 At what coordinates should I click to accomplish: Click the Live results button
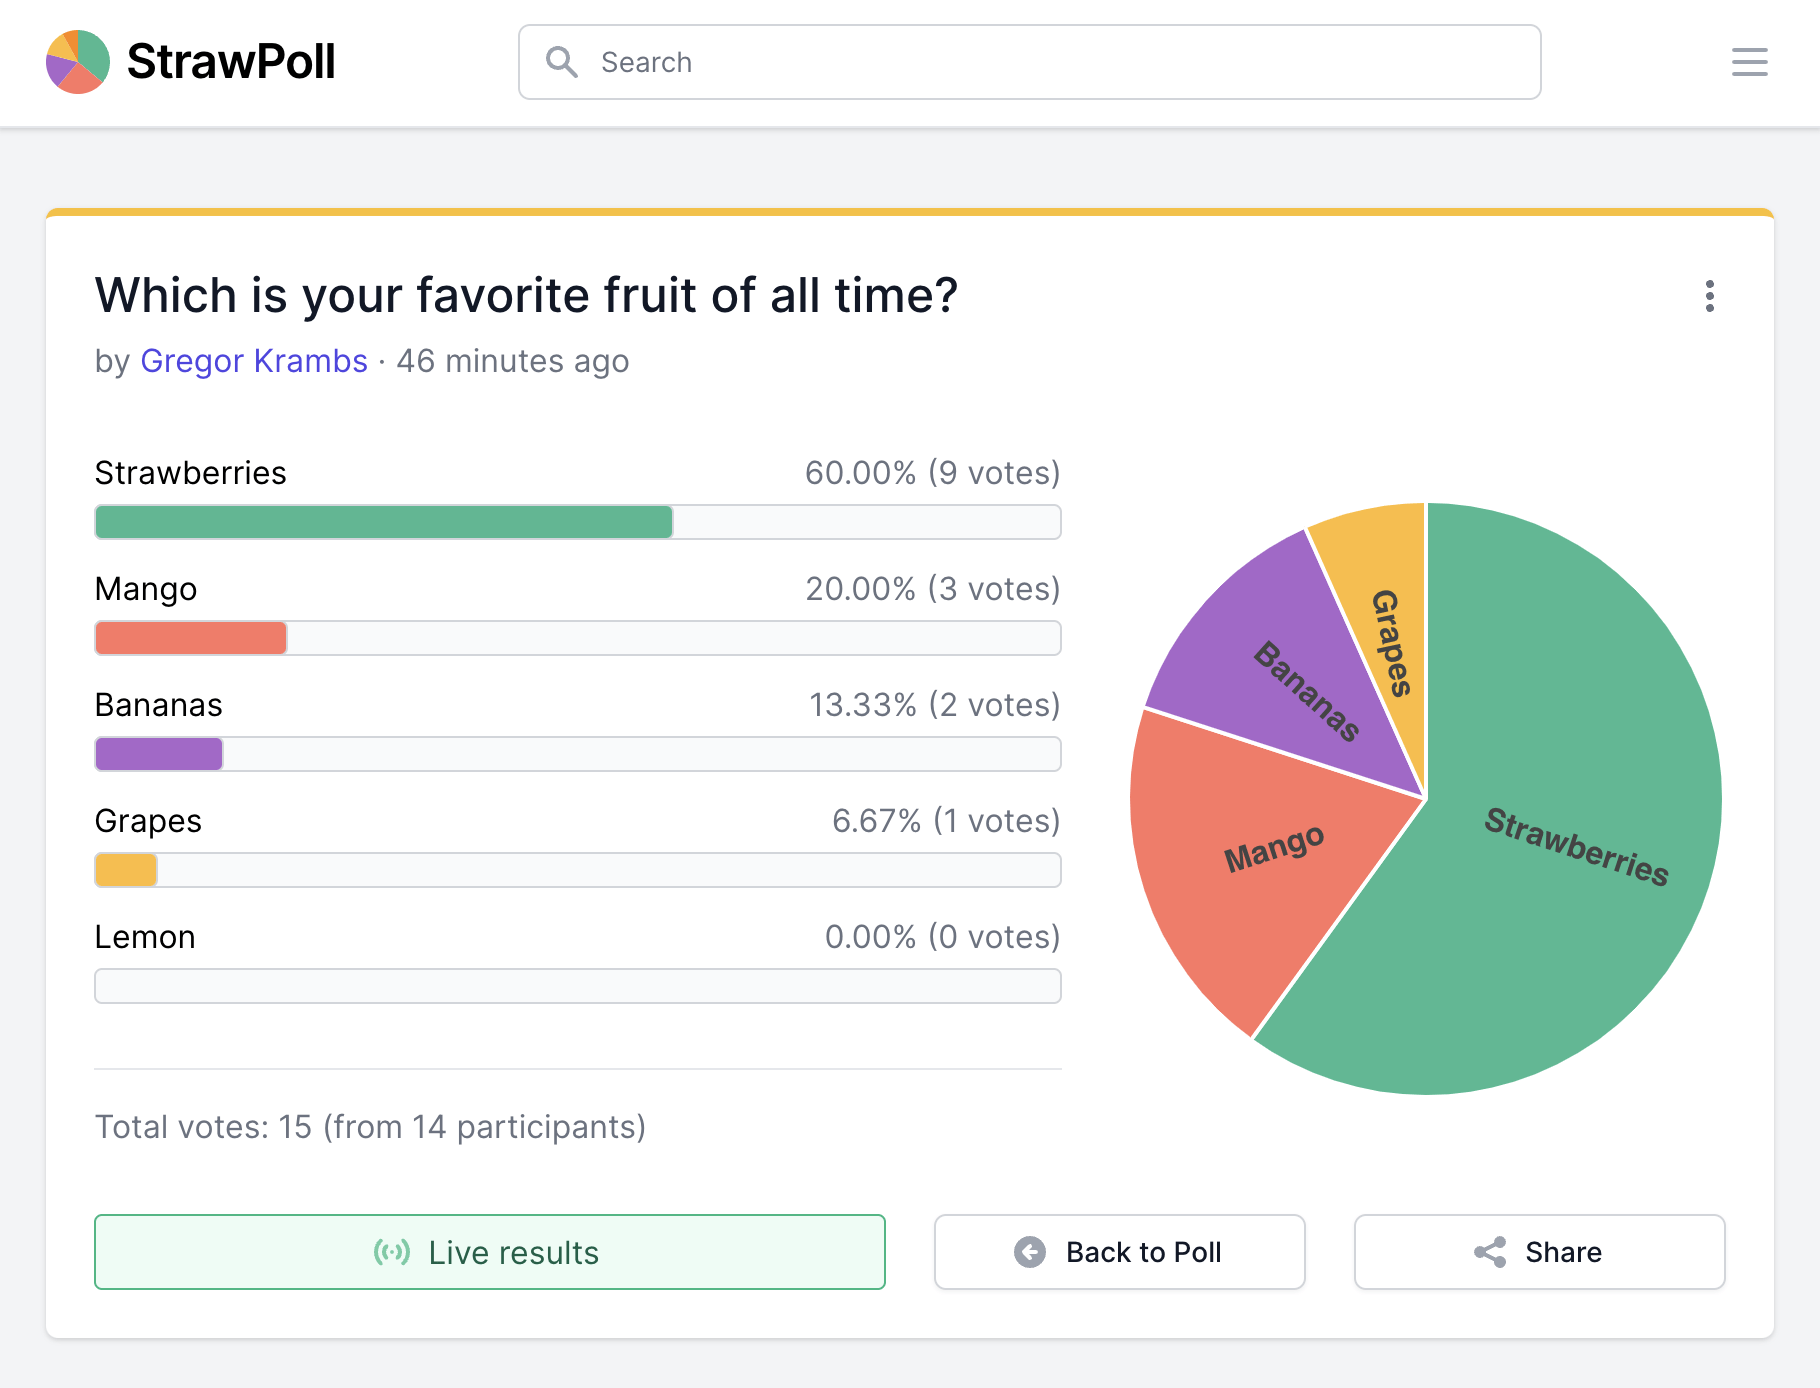click(489, 1251)
